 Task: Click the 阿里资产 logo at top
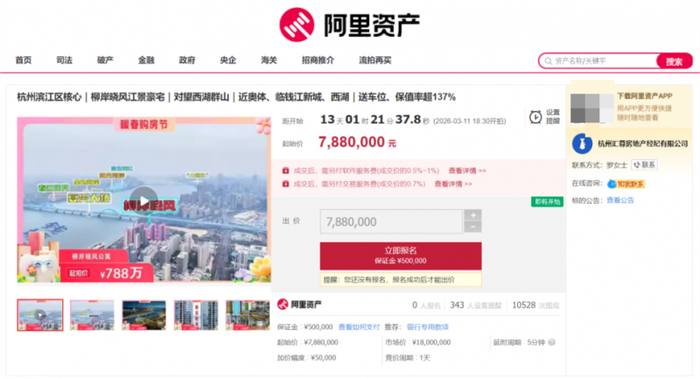tap(350, 25)
